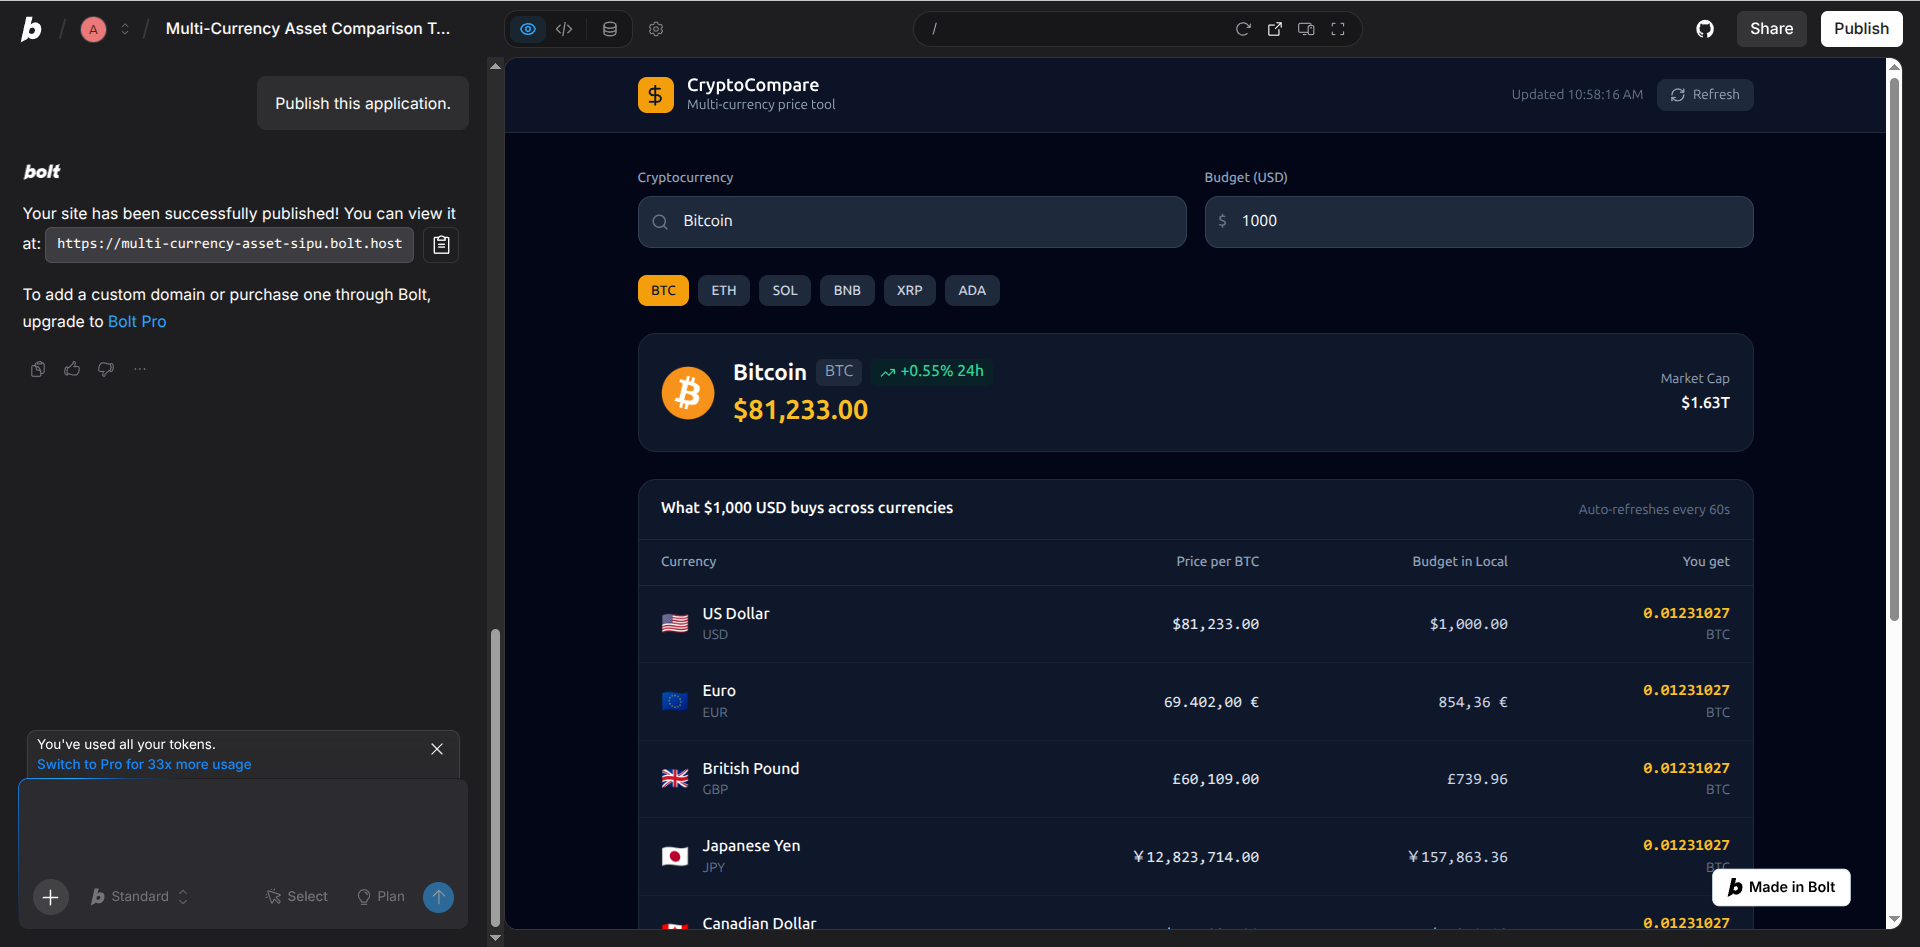Dismiss the tokens used notice

click(x=437, y=749)
